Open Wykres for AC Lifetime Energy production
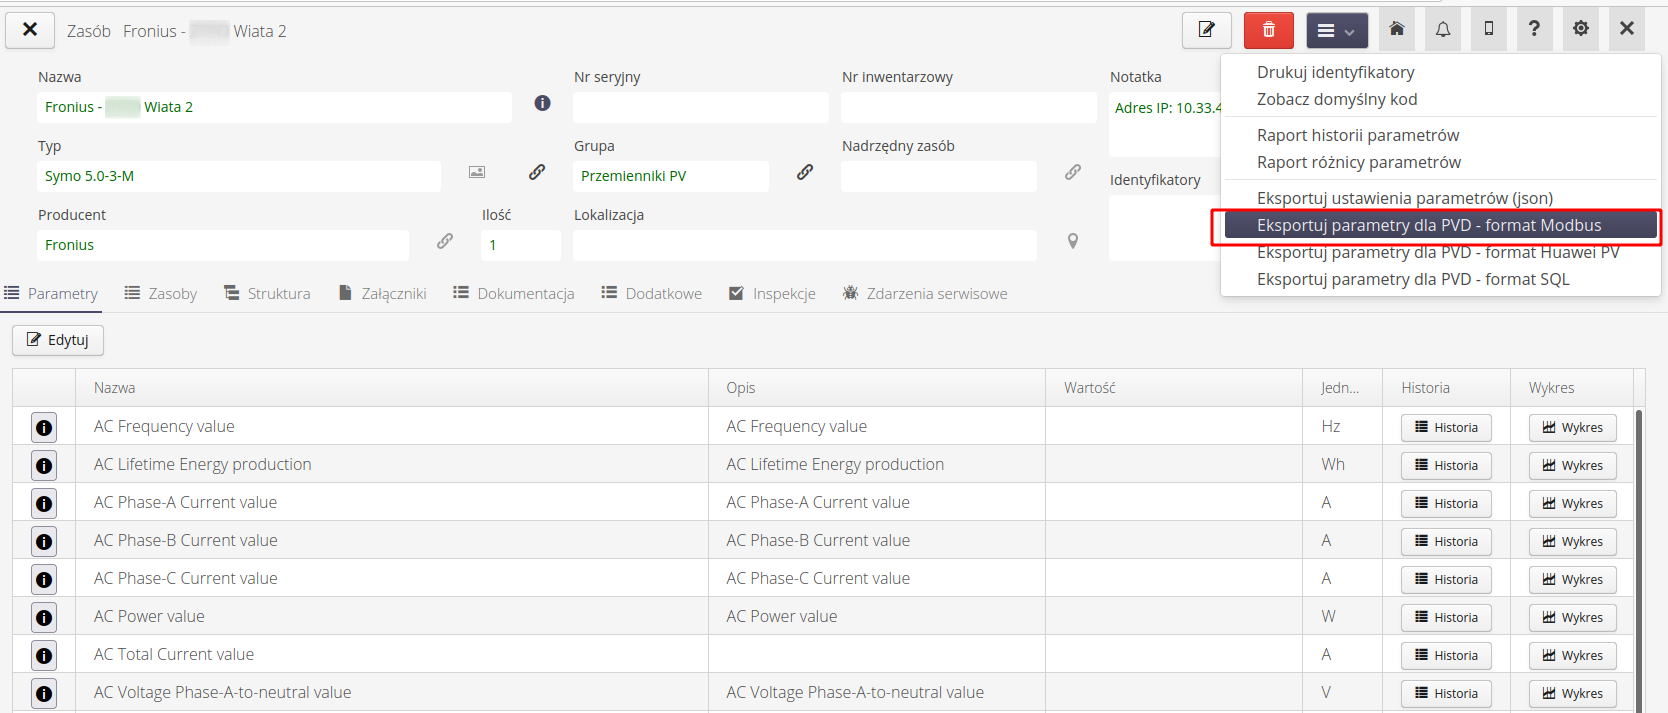This screenshot has height=713, width=1668. [1572, 466]
